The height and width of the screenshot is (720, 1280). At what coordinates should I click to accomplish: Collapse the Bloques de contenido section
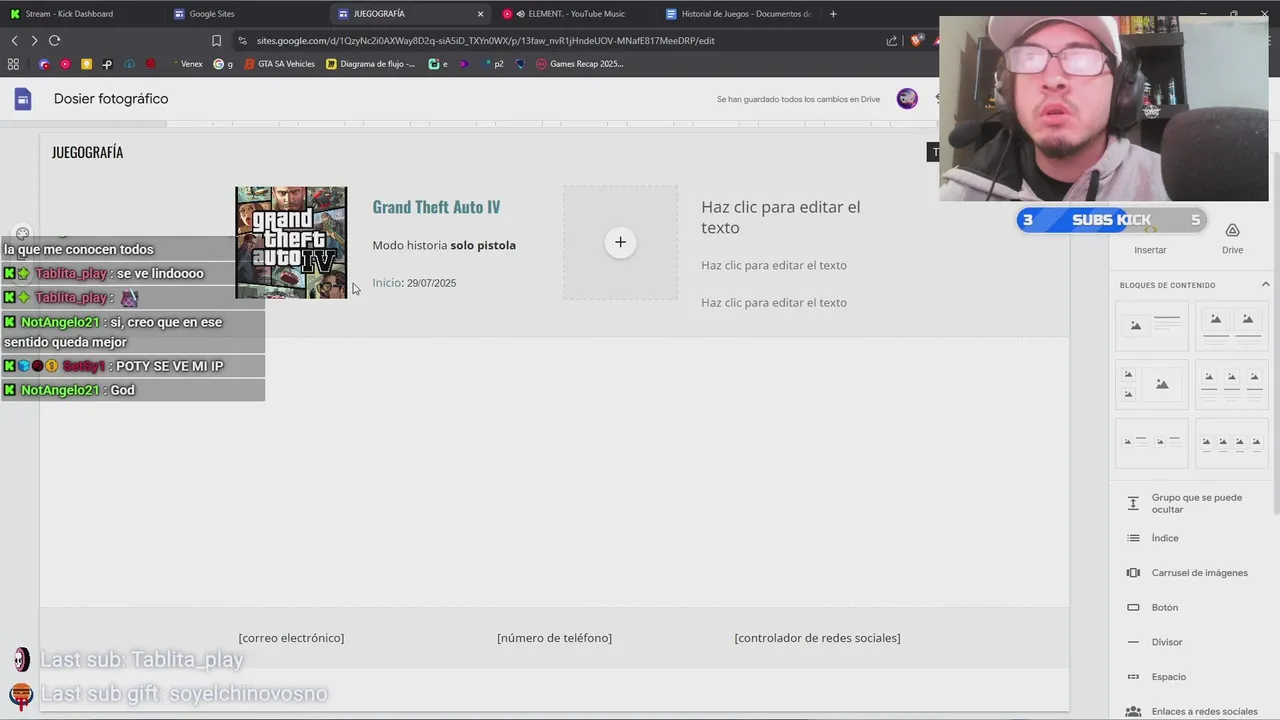pos(1266,285)
